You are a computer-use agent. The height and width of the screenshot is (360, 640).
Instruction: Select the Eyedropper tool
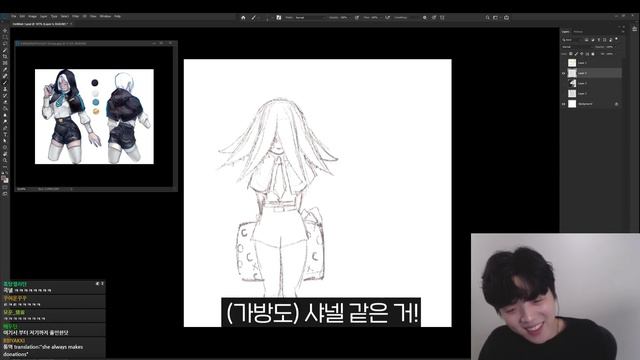tap(5, 69)
